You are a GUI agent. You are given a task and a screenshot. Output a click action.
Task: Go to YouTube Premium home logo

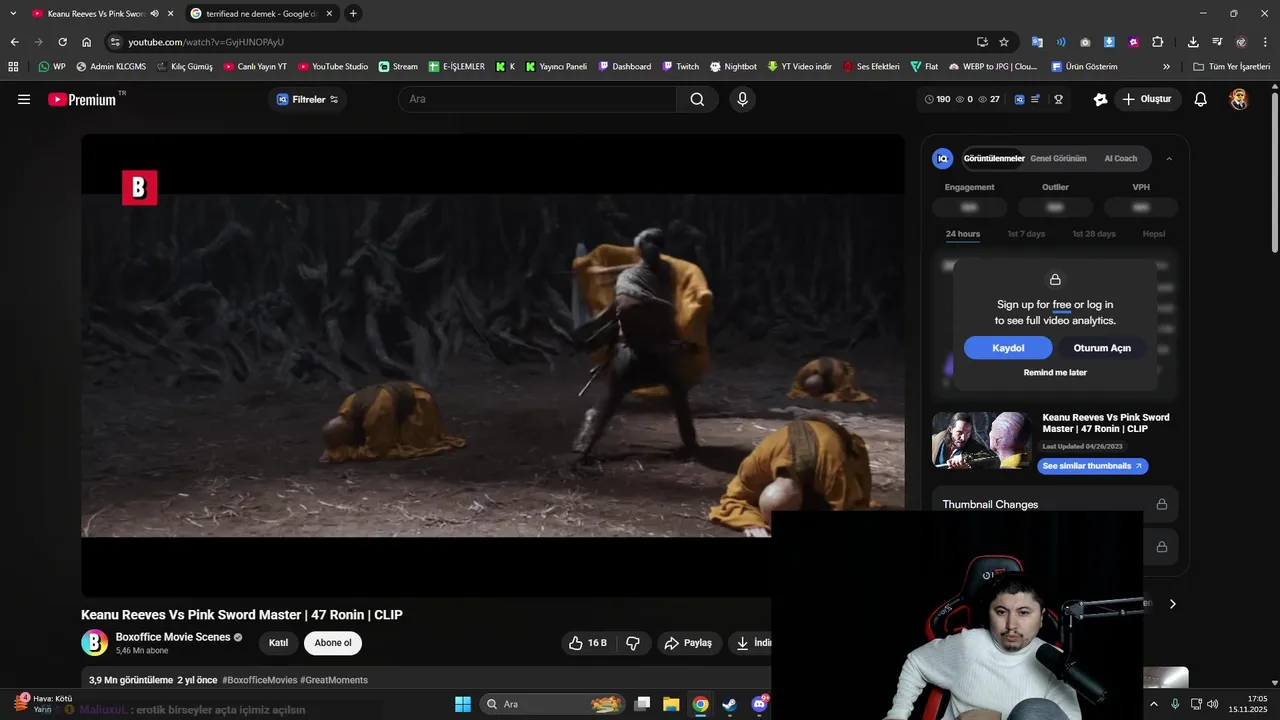coord(82,99)
